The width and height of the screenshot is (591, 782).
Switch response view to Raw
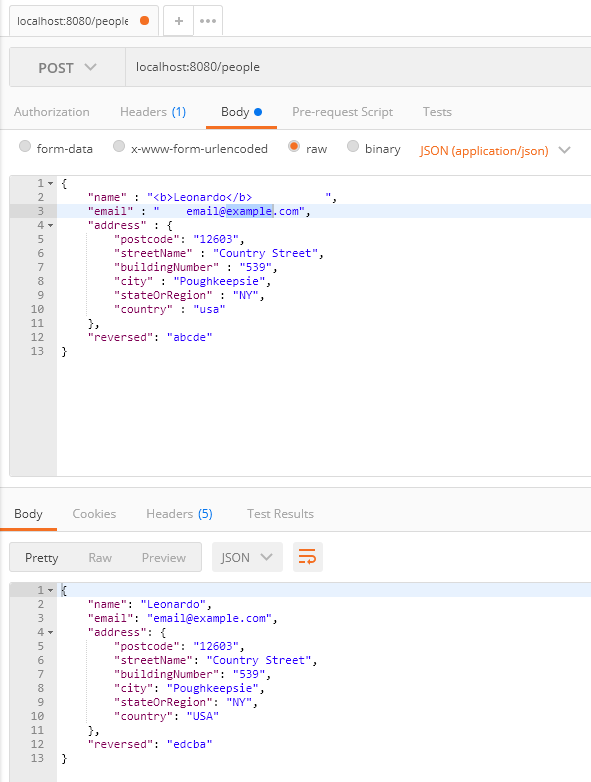click(x=100, y=558)
